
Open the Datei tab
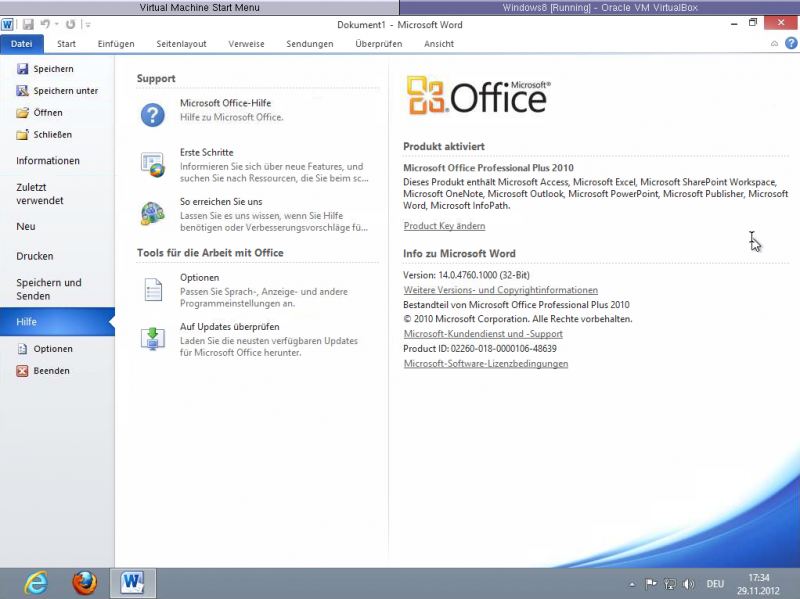(x=21, y=44)
